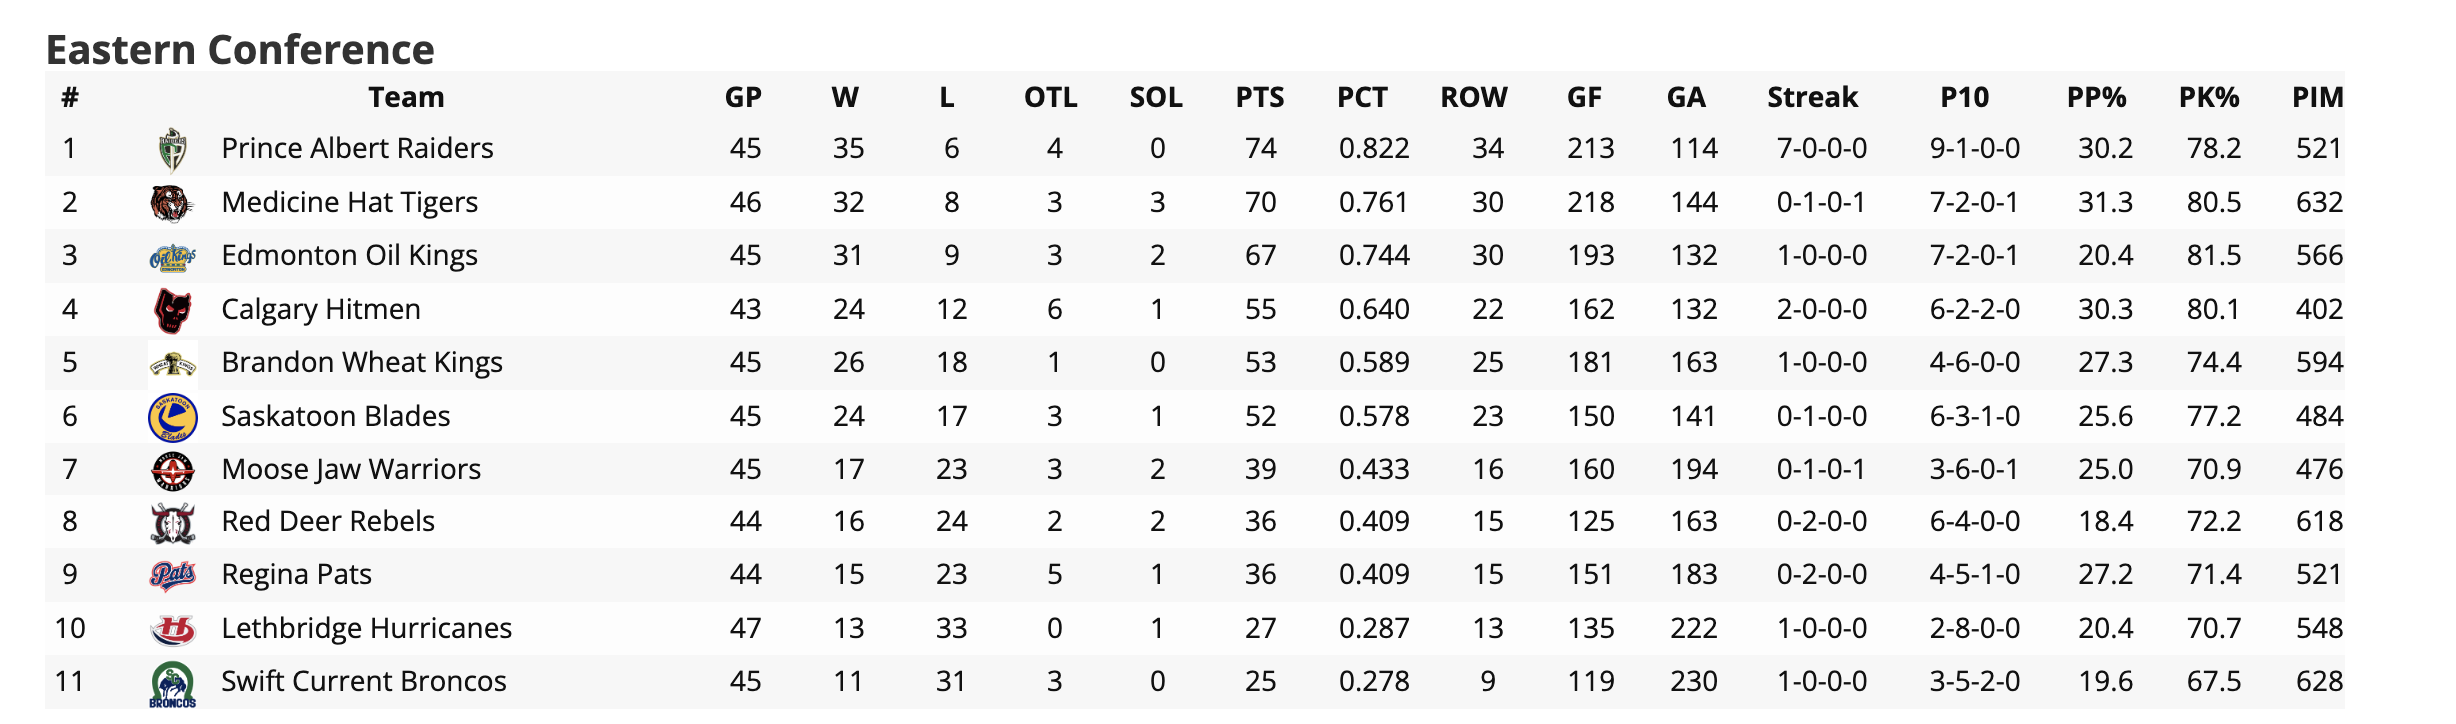Sort table by GF column header
The image size is (2456, 724).
[1584, 97]
